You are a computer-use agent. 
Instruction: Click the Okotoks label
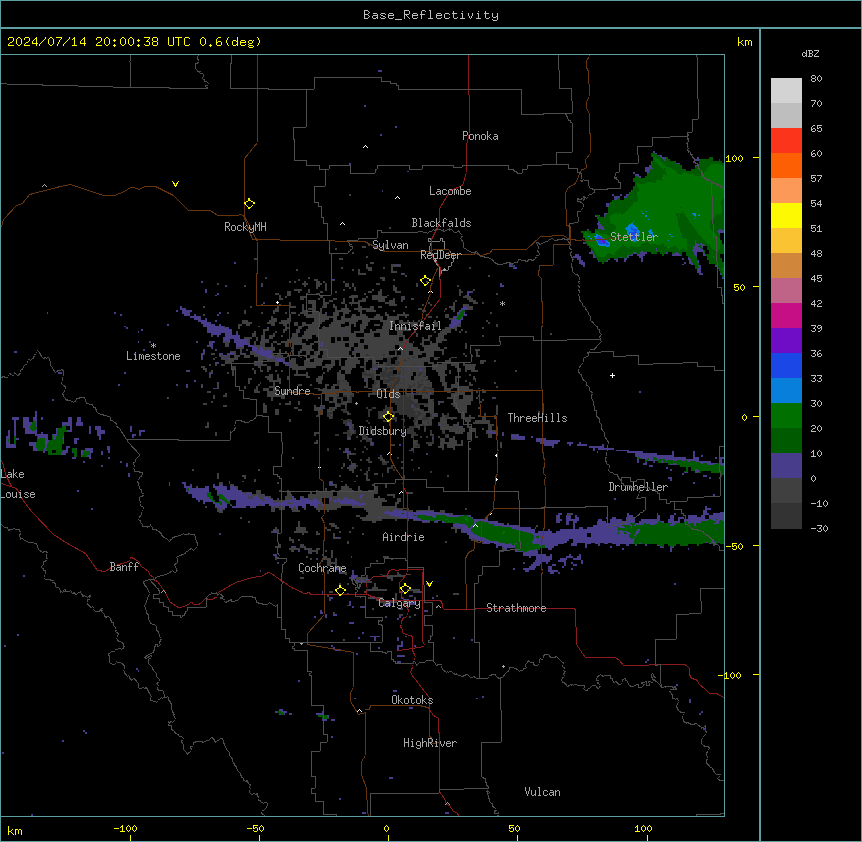pos(412,700)
